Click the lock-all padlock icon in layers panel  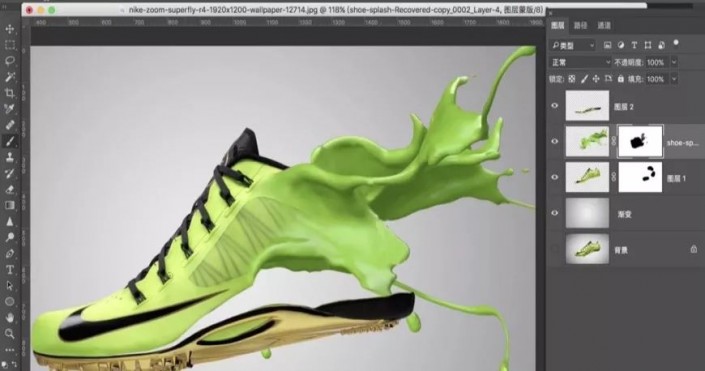pos(620,79)
